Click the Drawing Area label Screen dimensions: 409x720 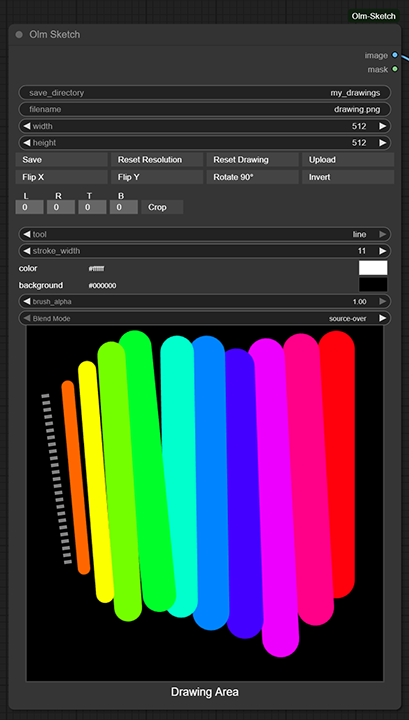205,692
